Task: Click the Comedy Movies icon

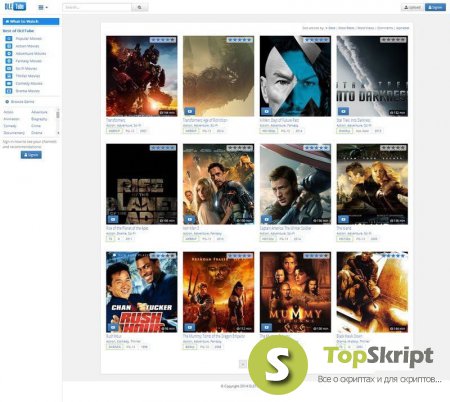Action: [x=9, y=83]
